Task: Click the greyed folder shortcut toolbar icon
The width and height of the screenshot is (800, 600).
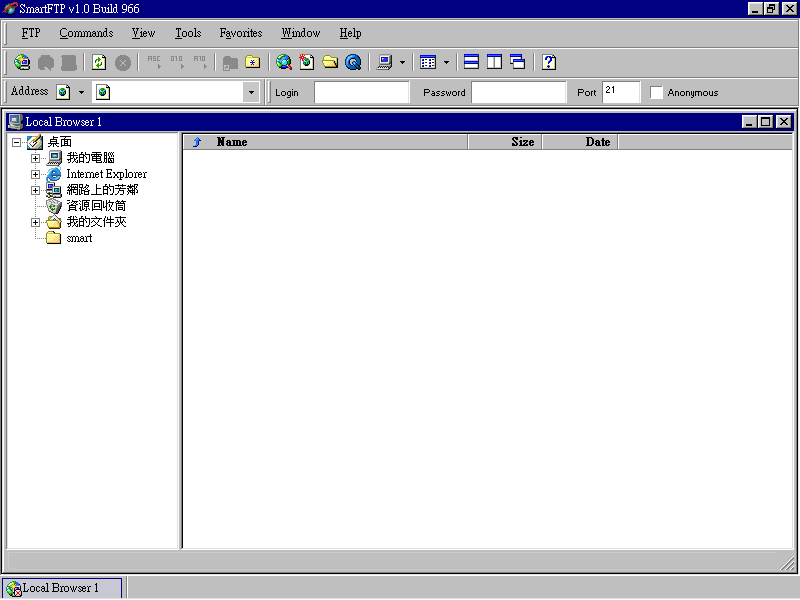Action: pyautogui.click(x=230, y=62)
